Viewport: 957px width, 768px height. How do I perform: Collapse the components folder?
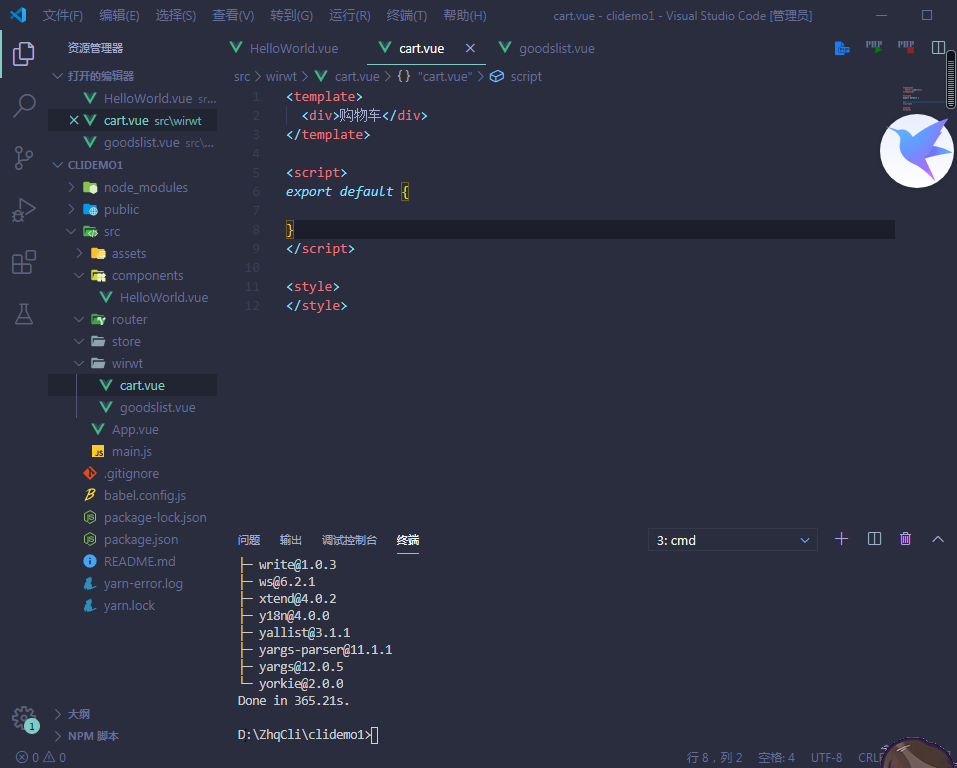point(79,275)
